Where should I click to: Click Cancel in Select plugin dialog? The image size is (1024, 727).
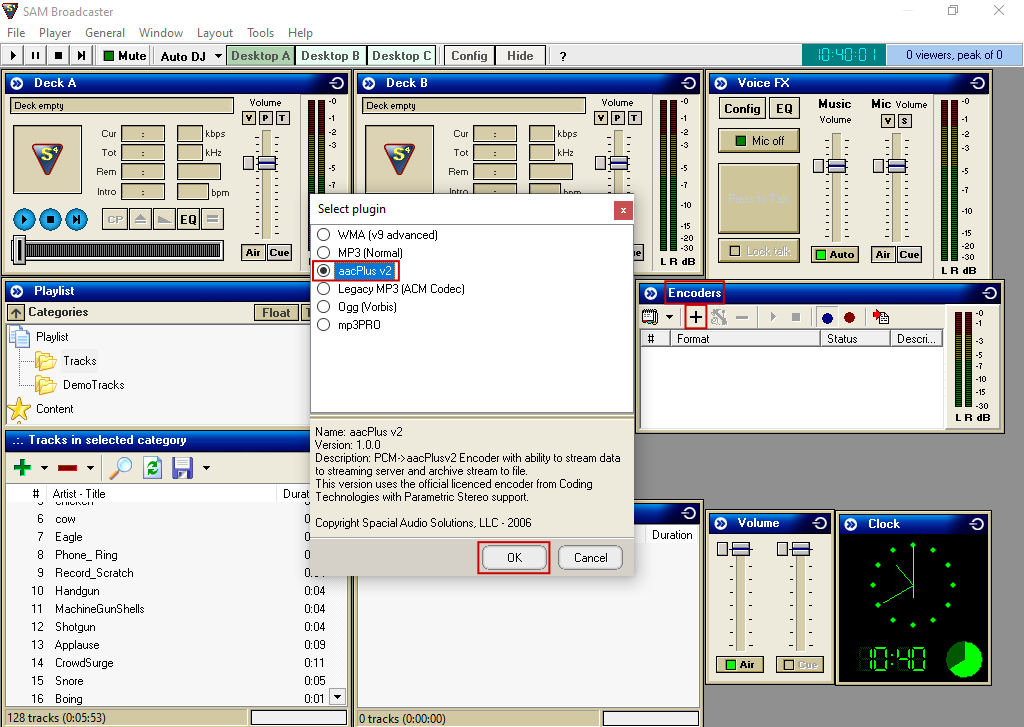click(x=590, y=558)
